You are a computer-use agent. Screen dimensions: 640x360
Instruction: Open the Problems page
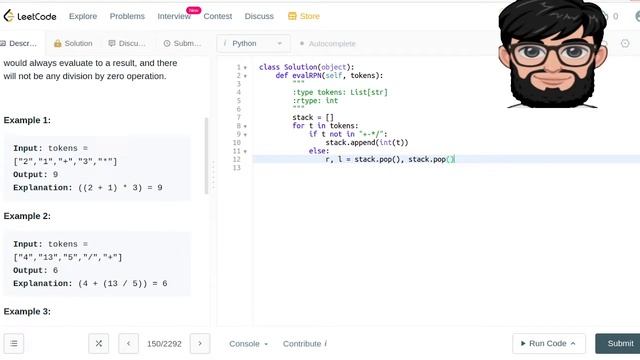point(127,16)
